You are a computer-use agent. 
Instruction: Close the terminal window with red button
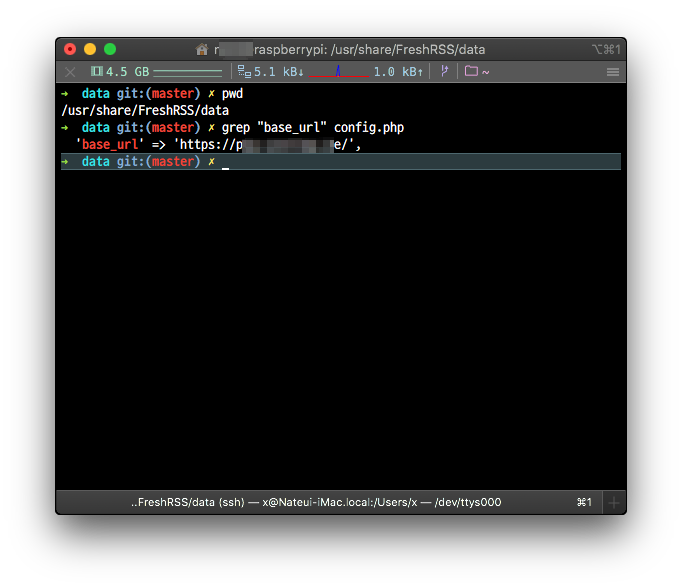70,49
